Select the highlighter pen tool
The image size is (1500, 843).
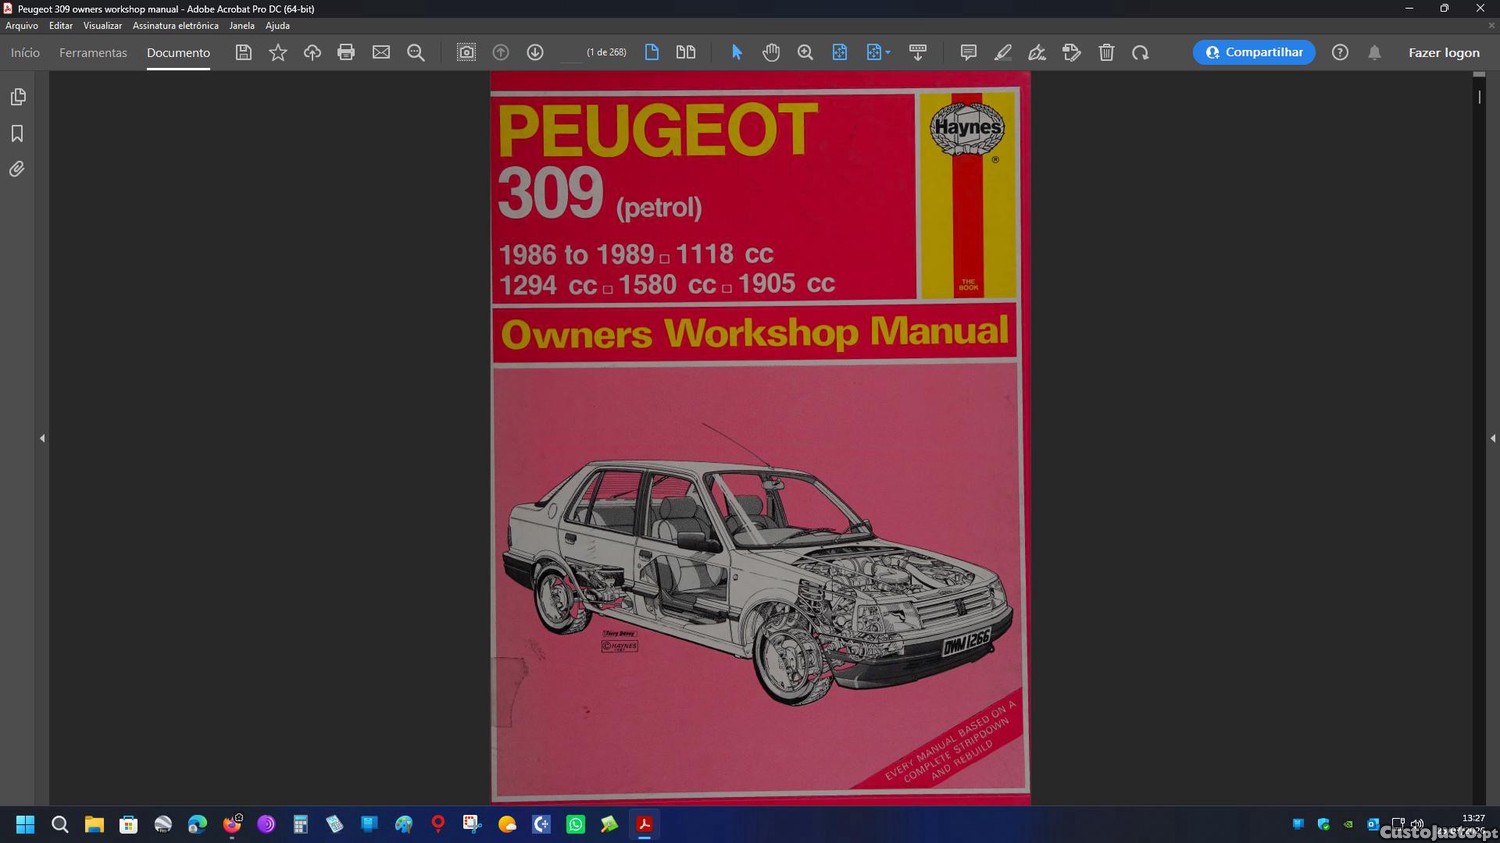(1003, 52)
